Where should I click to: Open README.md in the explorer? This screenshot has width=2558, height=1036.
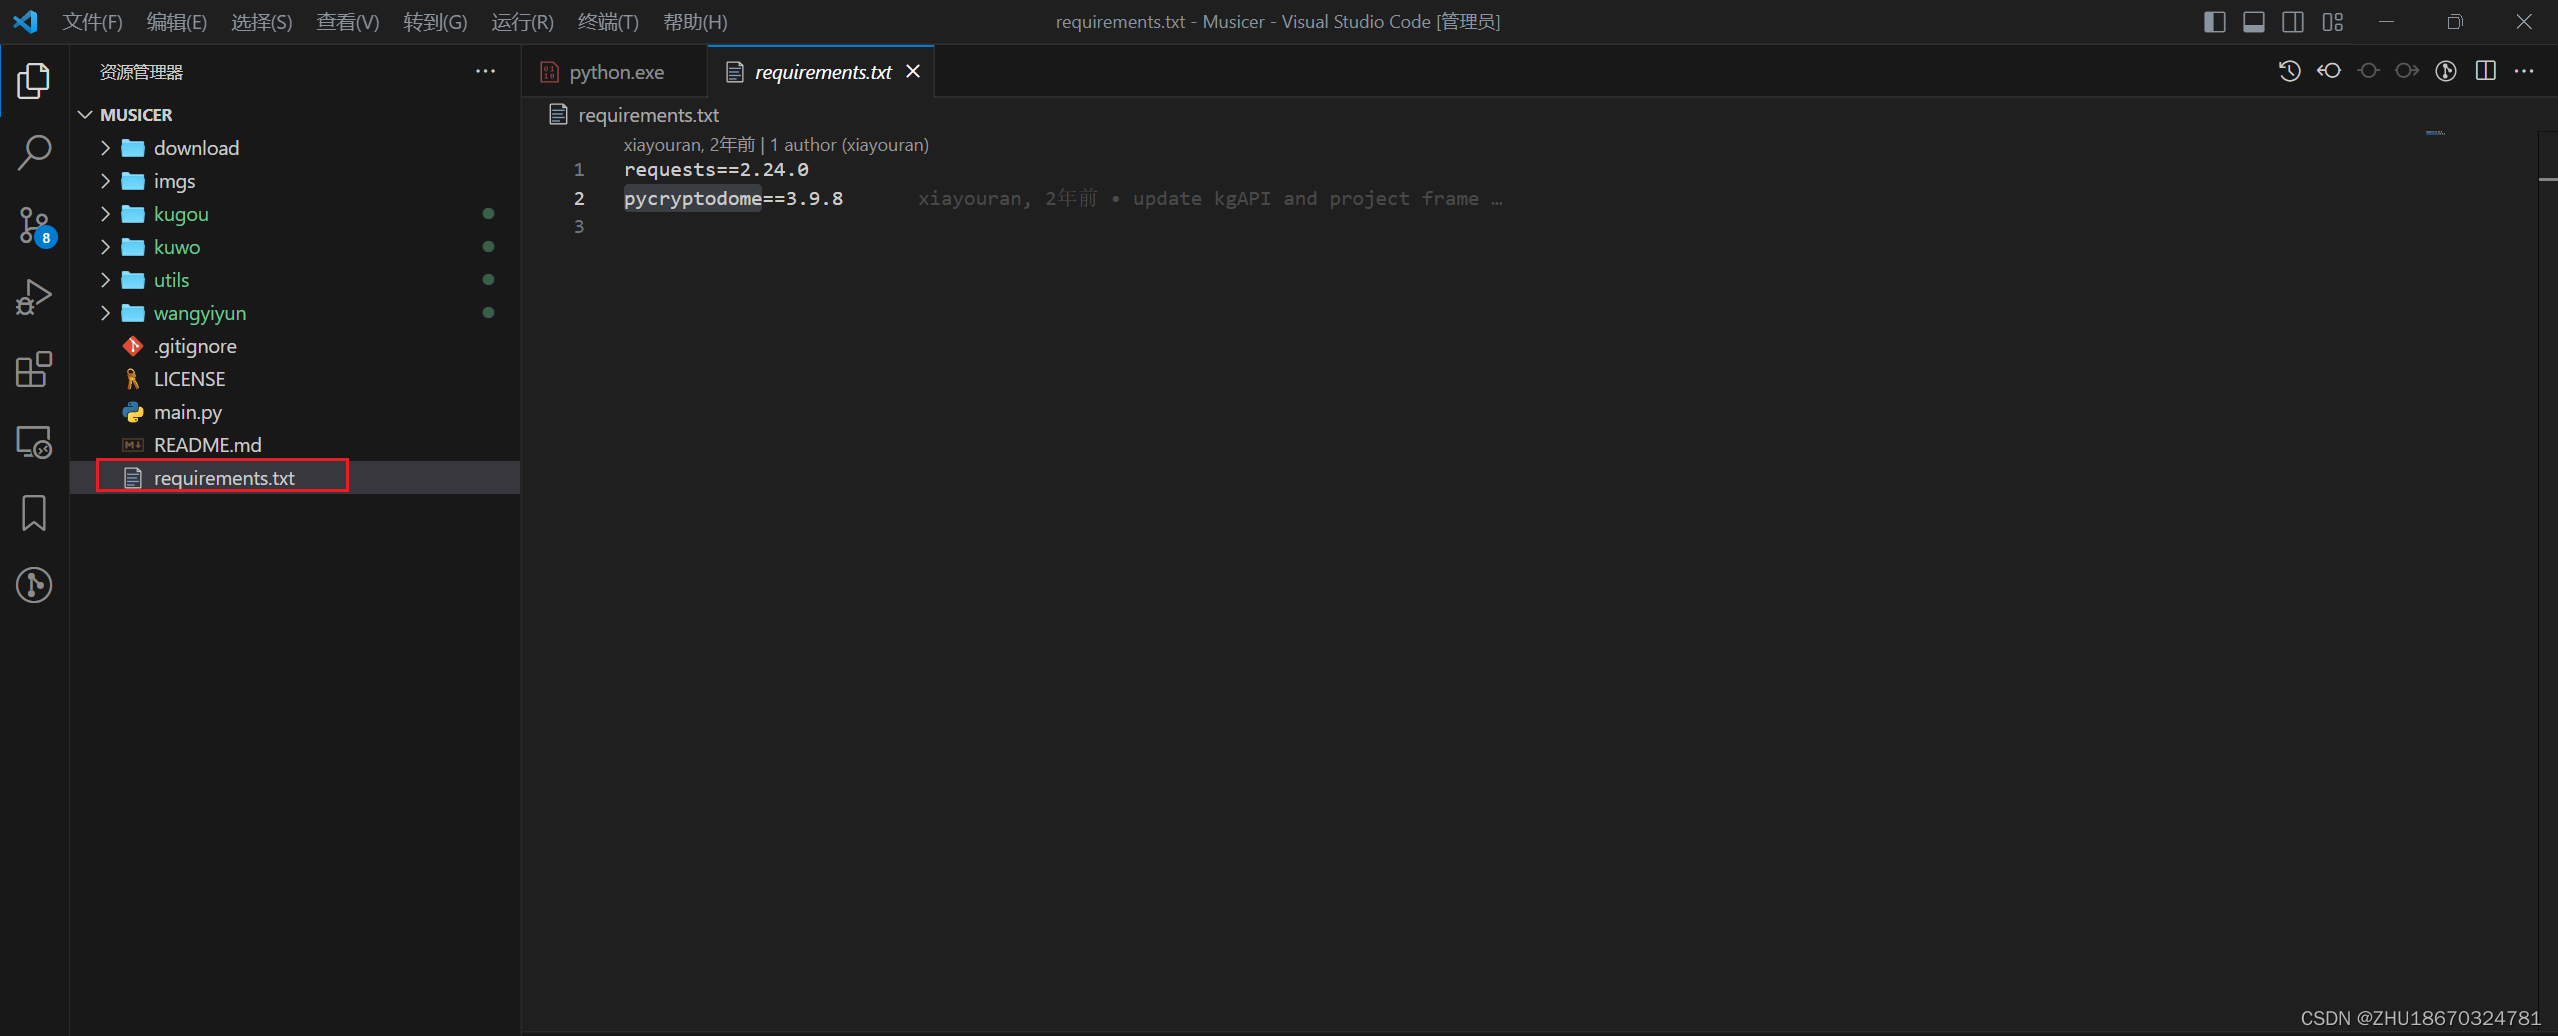295,445
